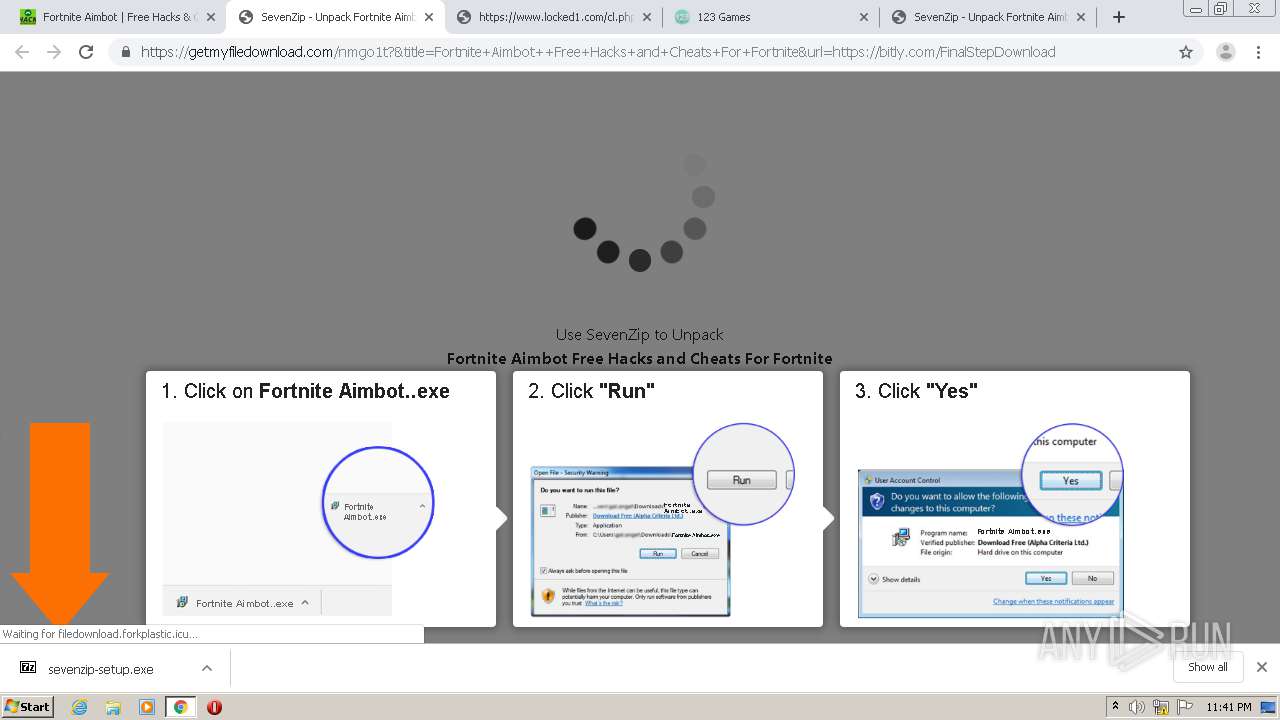Go back to the previous page
This screenshot has height=720, width=1280.
point(22,52)
